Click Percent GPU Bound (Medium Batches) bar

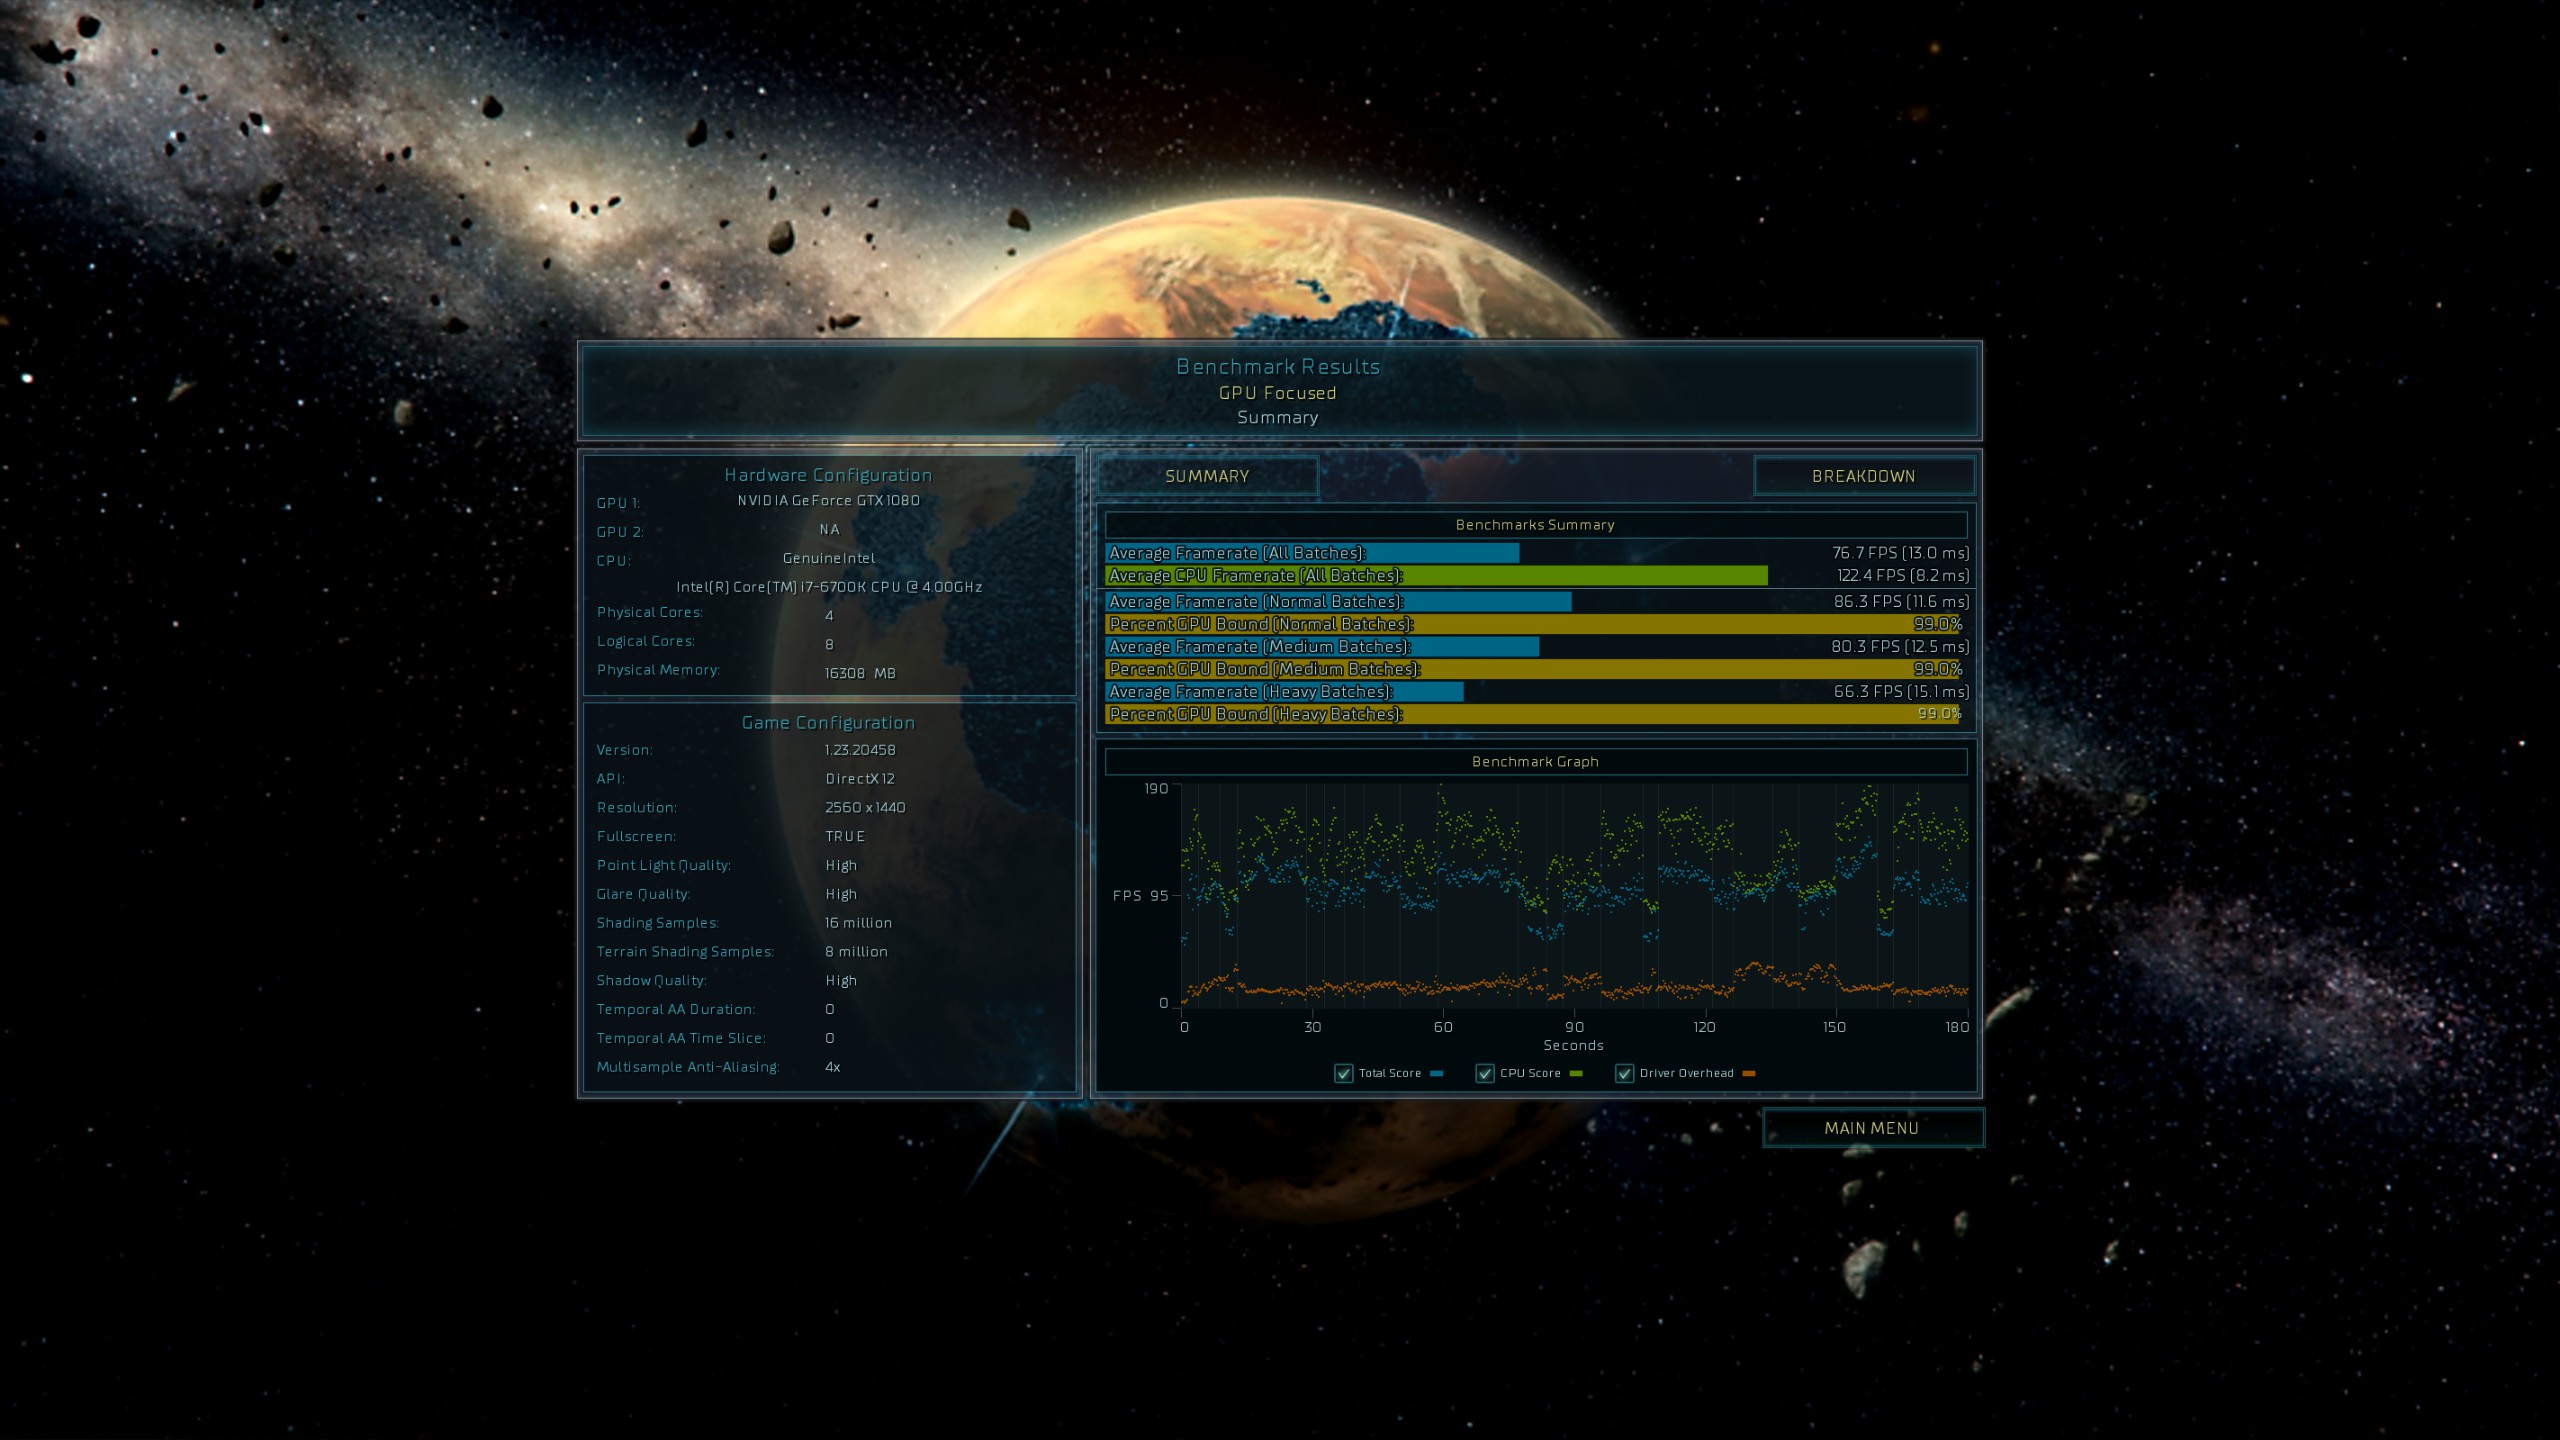click(1532, 669)
